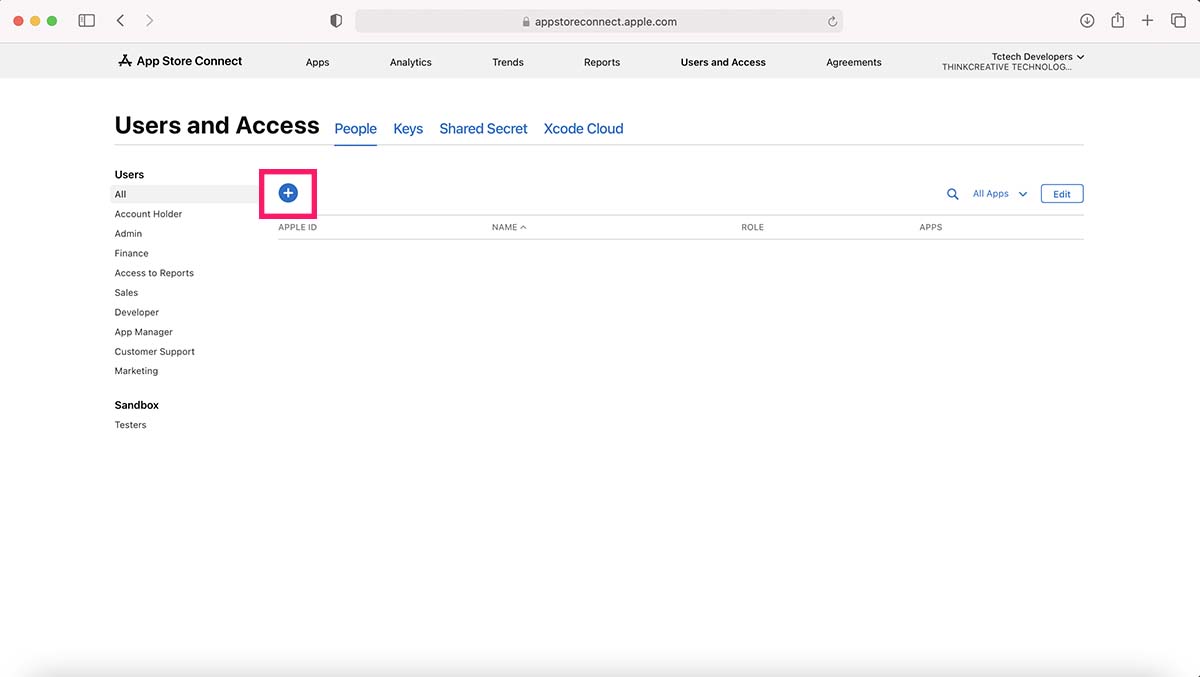
Task: Go forward with Safari forward arrow
Action: (x=150, y=21)
